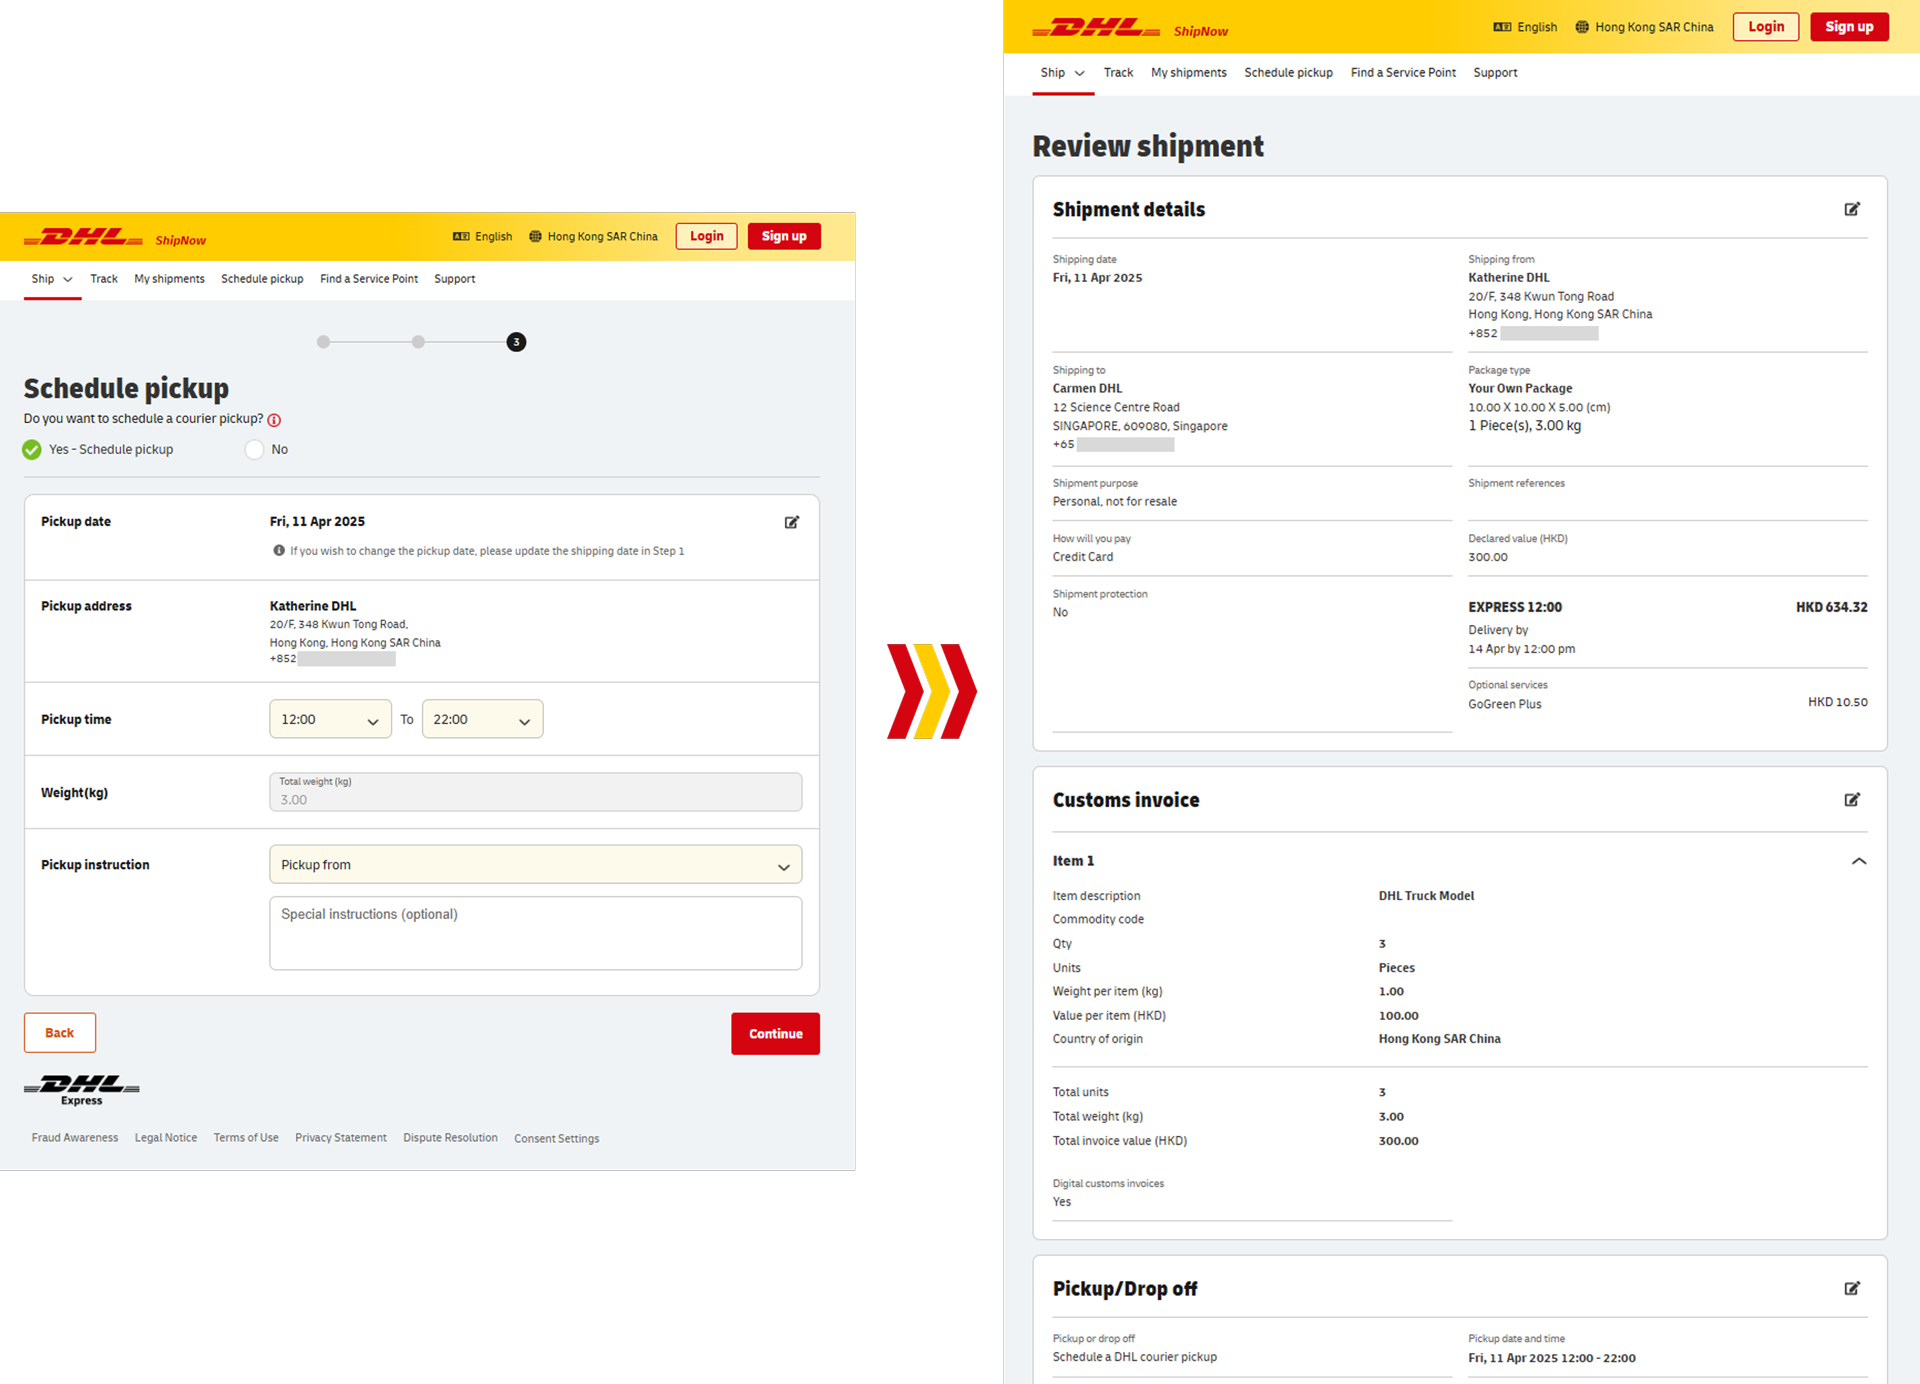Click the Back button
The image size is (1920, 1384).
[x=60, y=1033]
